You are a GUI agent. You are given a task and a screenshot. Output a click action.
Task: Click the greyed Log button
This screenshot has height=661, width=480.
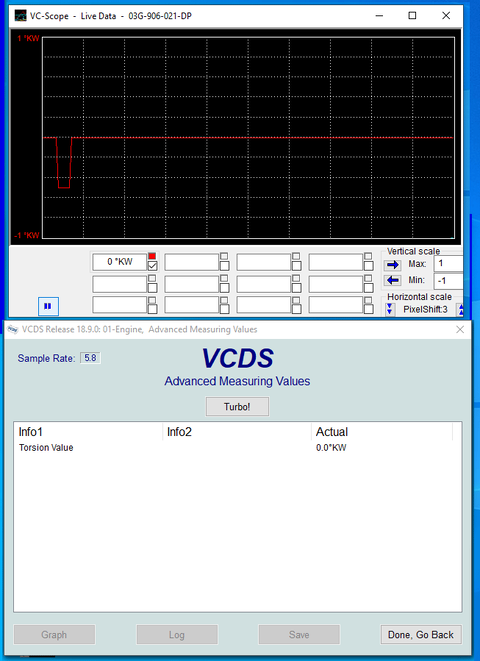pyautogui.click(x=177, y=634)
